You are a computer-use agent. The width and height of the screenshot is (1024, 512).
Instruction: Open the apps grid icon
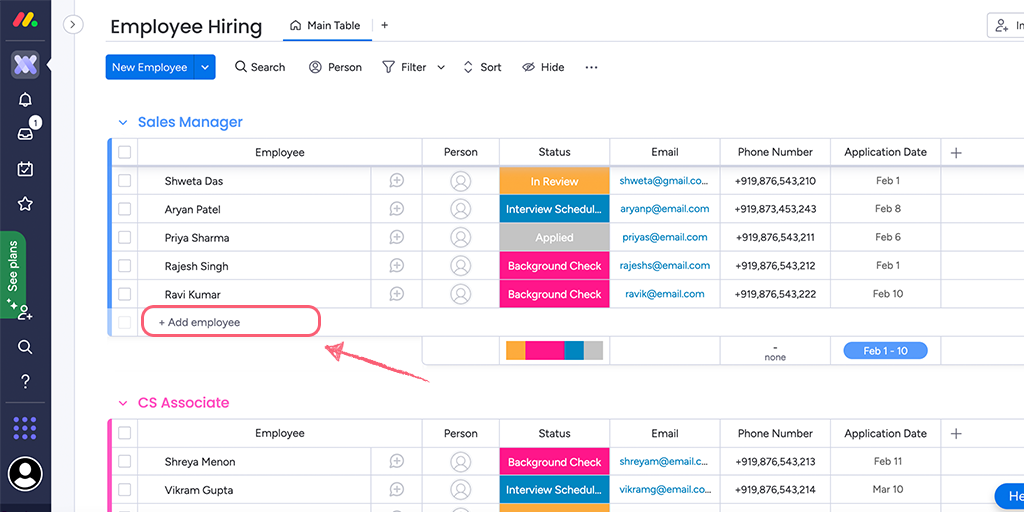tap(25, 427)
